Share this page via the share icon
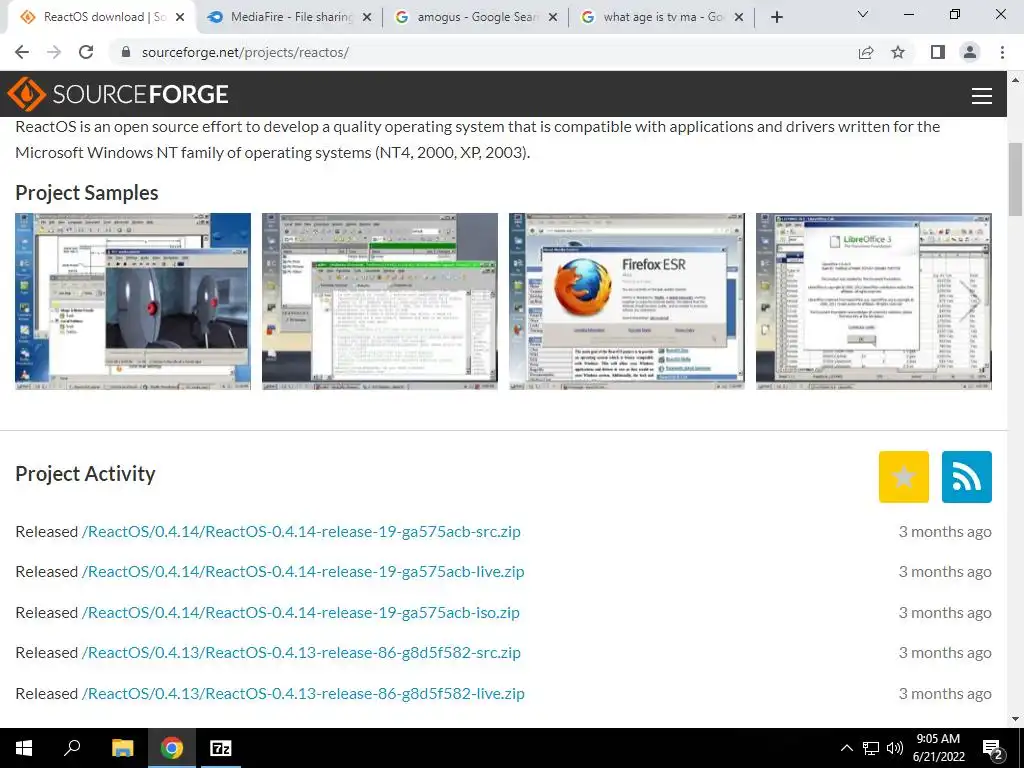This screenshot has width=1024, height=768. [x=866, y=52]
